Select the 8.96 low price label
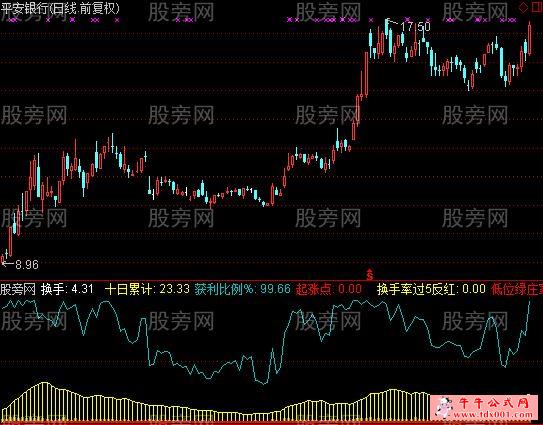543x425 pixels. pos(27,265)
